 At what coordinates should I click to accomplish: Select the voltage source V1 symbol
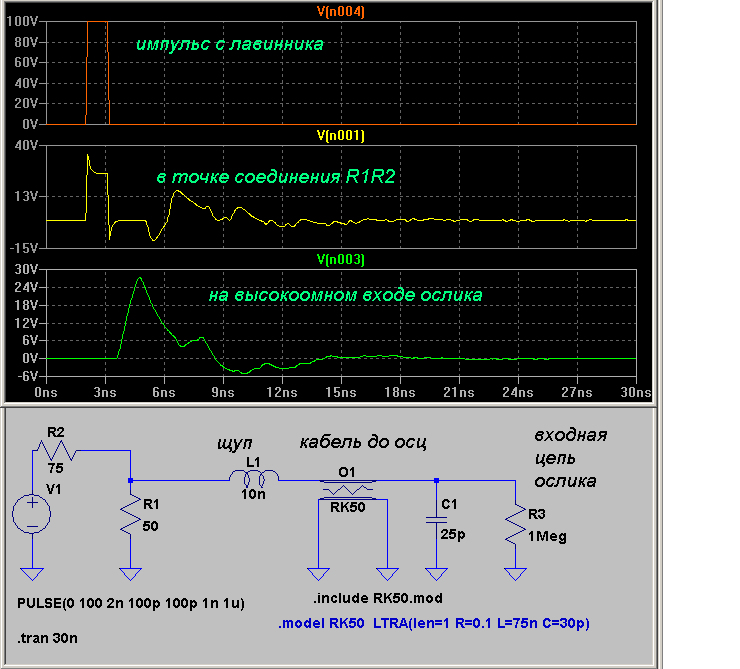click(32, 514)
